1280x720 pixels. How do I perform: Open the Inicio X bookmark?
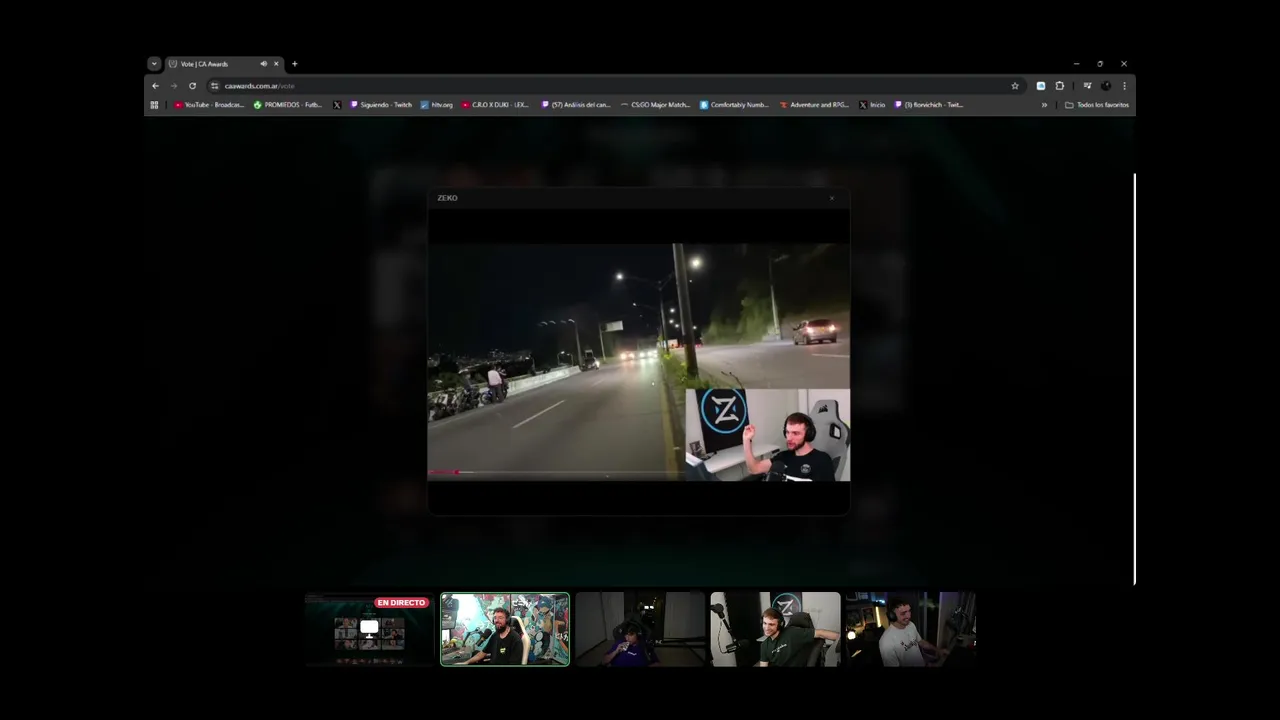tap(872, 105)
